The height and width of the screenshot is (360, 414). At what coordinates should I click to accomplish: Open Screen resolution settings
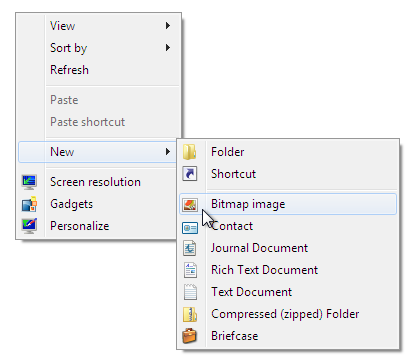[x=98, y=182]
